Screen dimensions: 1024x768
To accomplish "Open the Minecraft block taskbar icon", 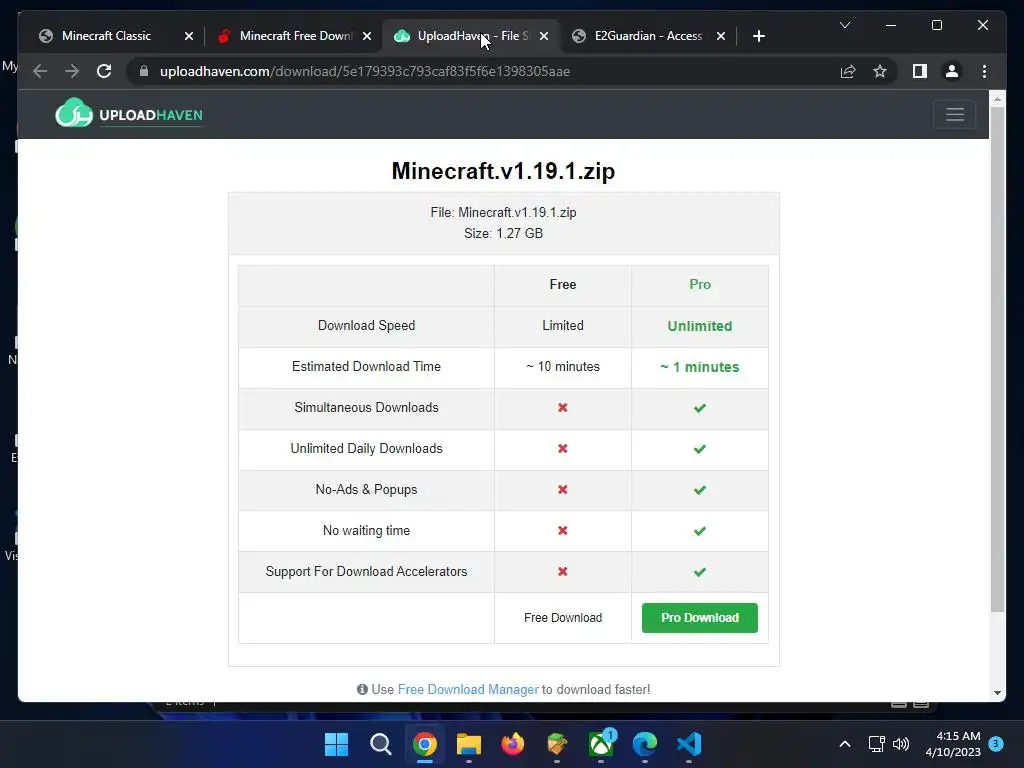I will point(556,744).
